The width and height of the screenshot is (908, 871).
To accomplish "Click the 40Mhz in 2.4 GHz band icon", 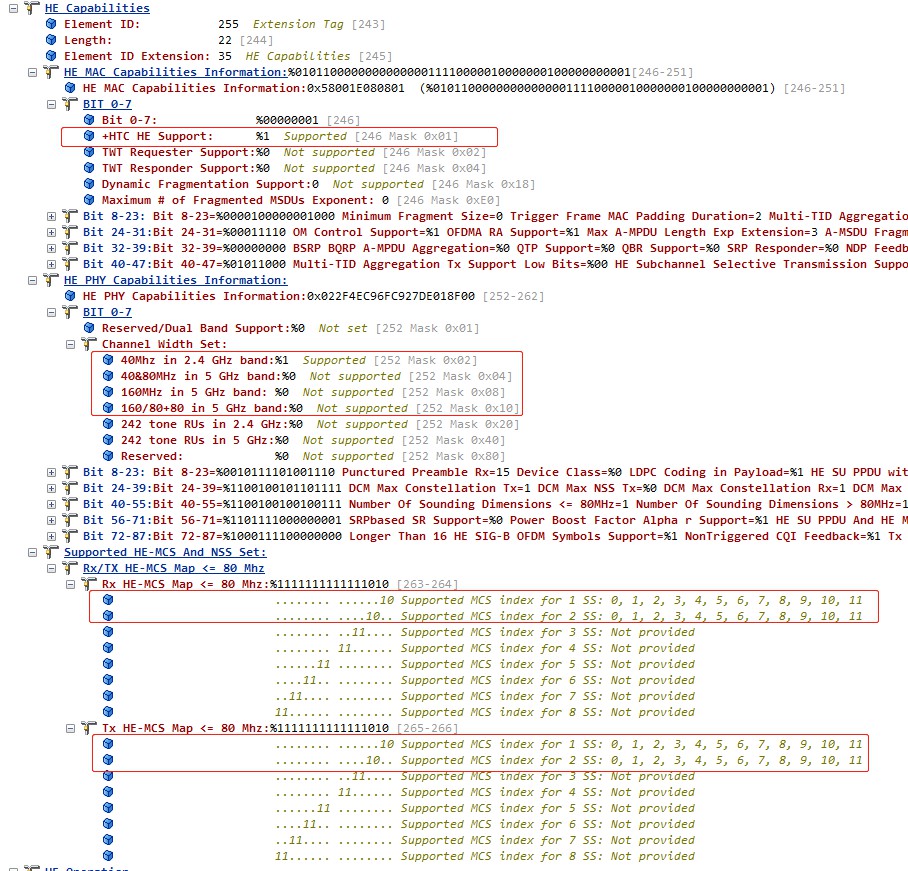I will tap(108, 360).
